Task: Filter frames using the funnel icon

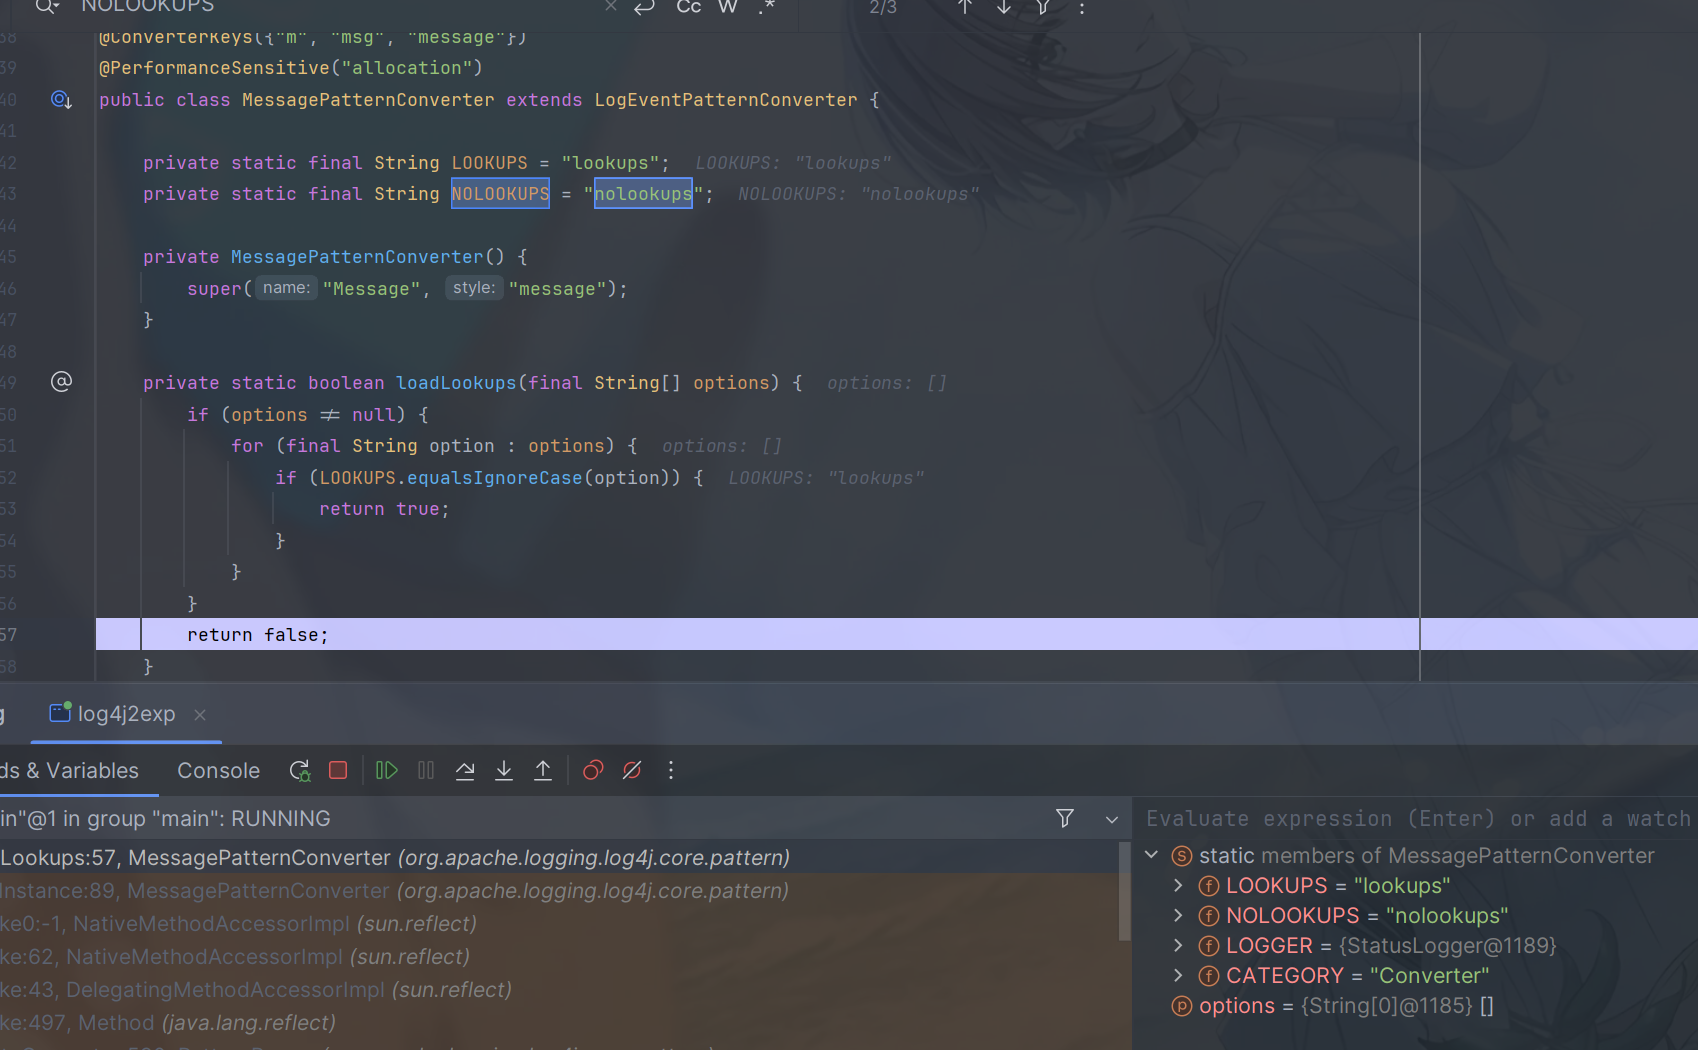Action: (1065, 818)
